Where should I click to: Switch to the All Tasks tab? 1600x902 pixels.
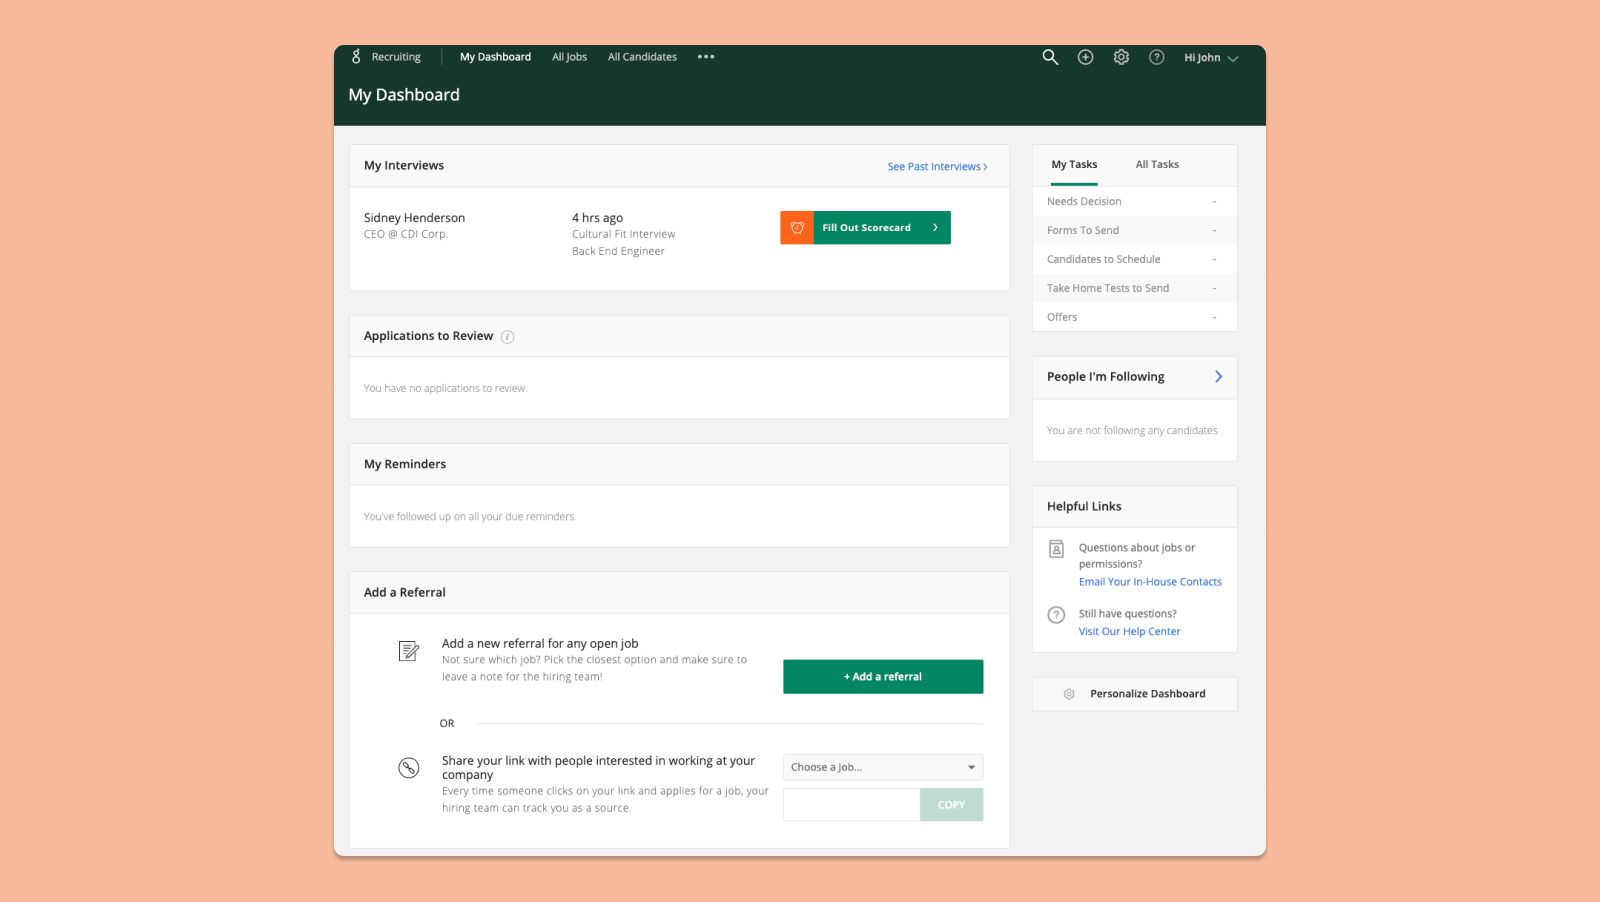[1157, 165]
